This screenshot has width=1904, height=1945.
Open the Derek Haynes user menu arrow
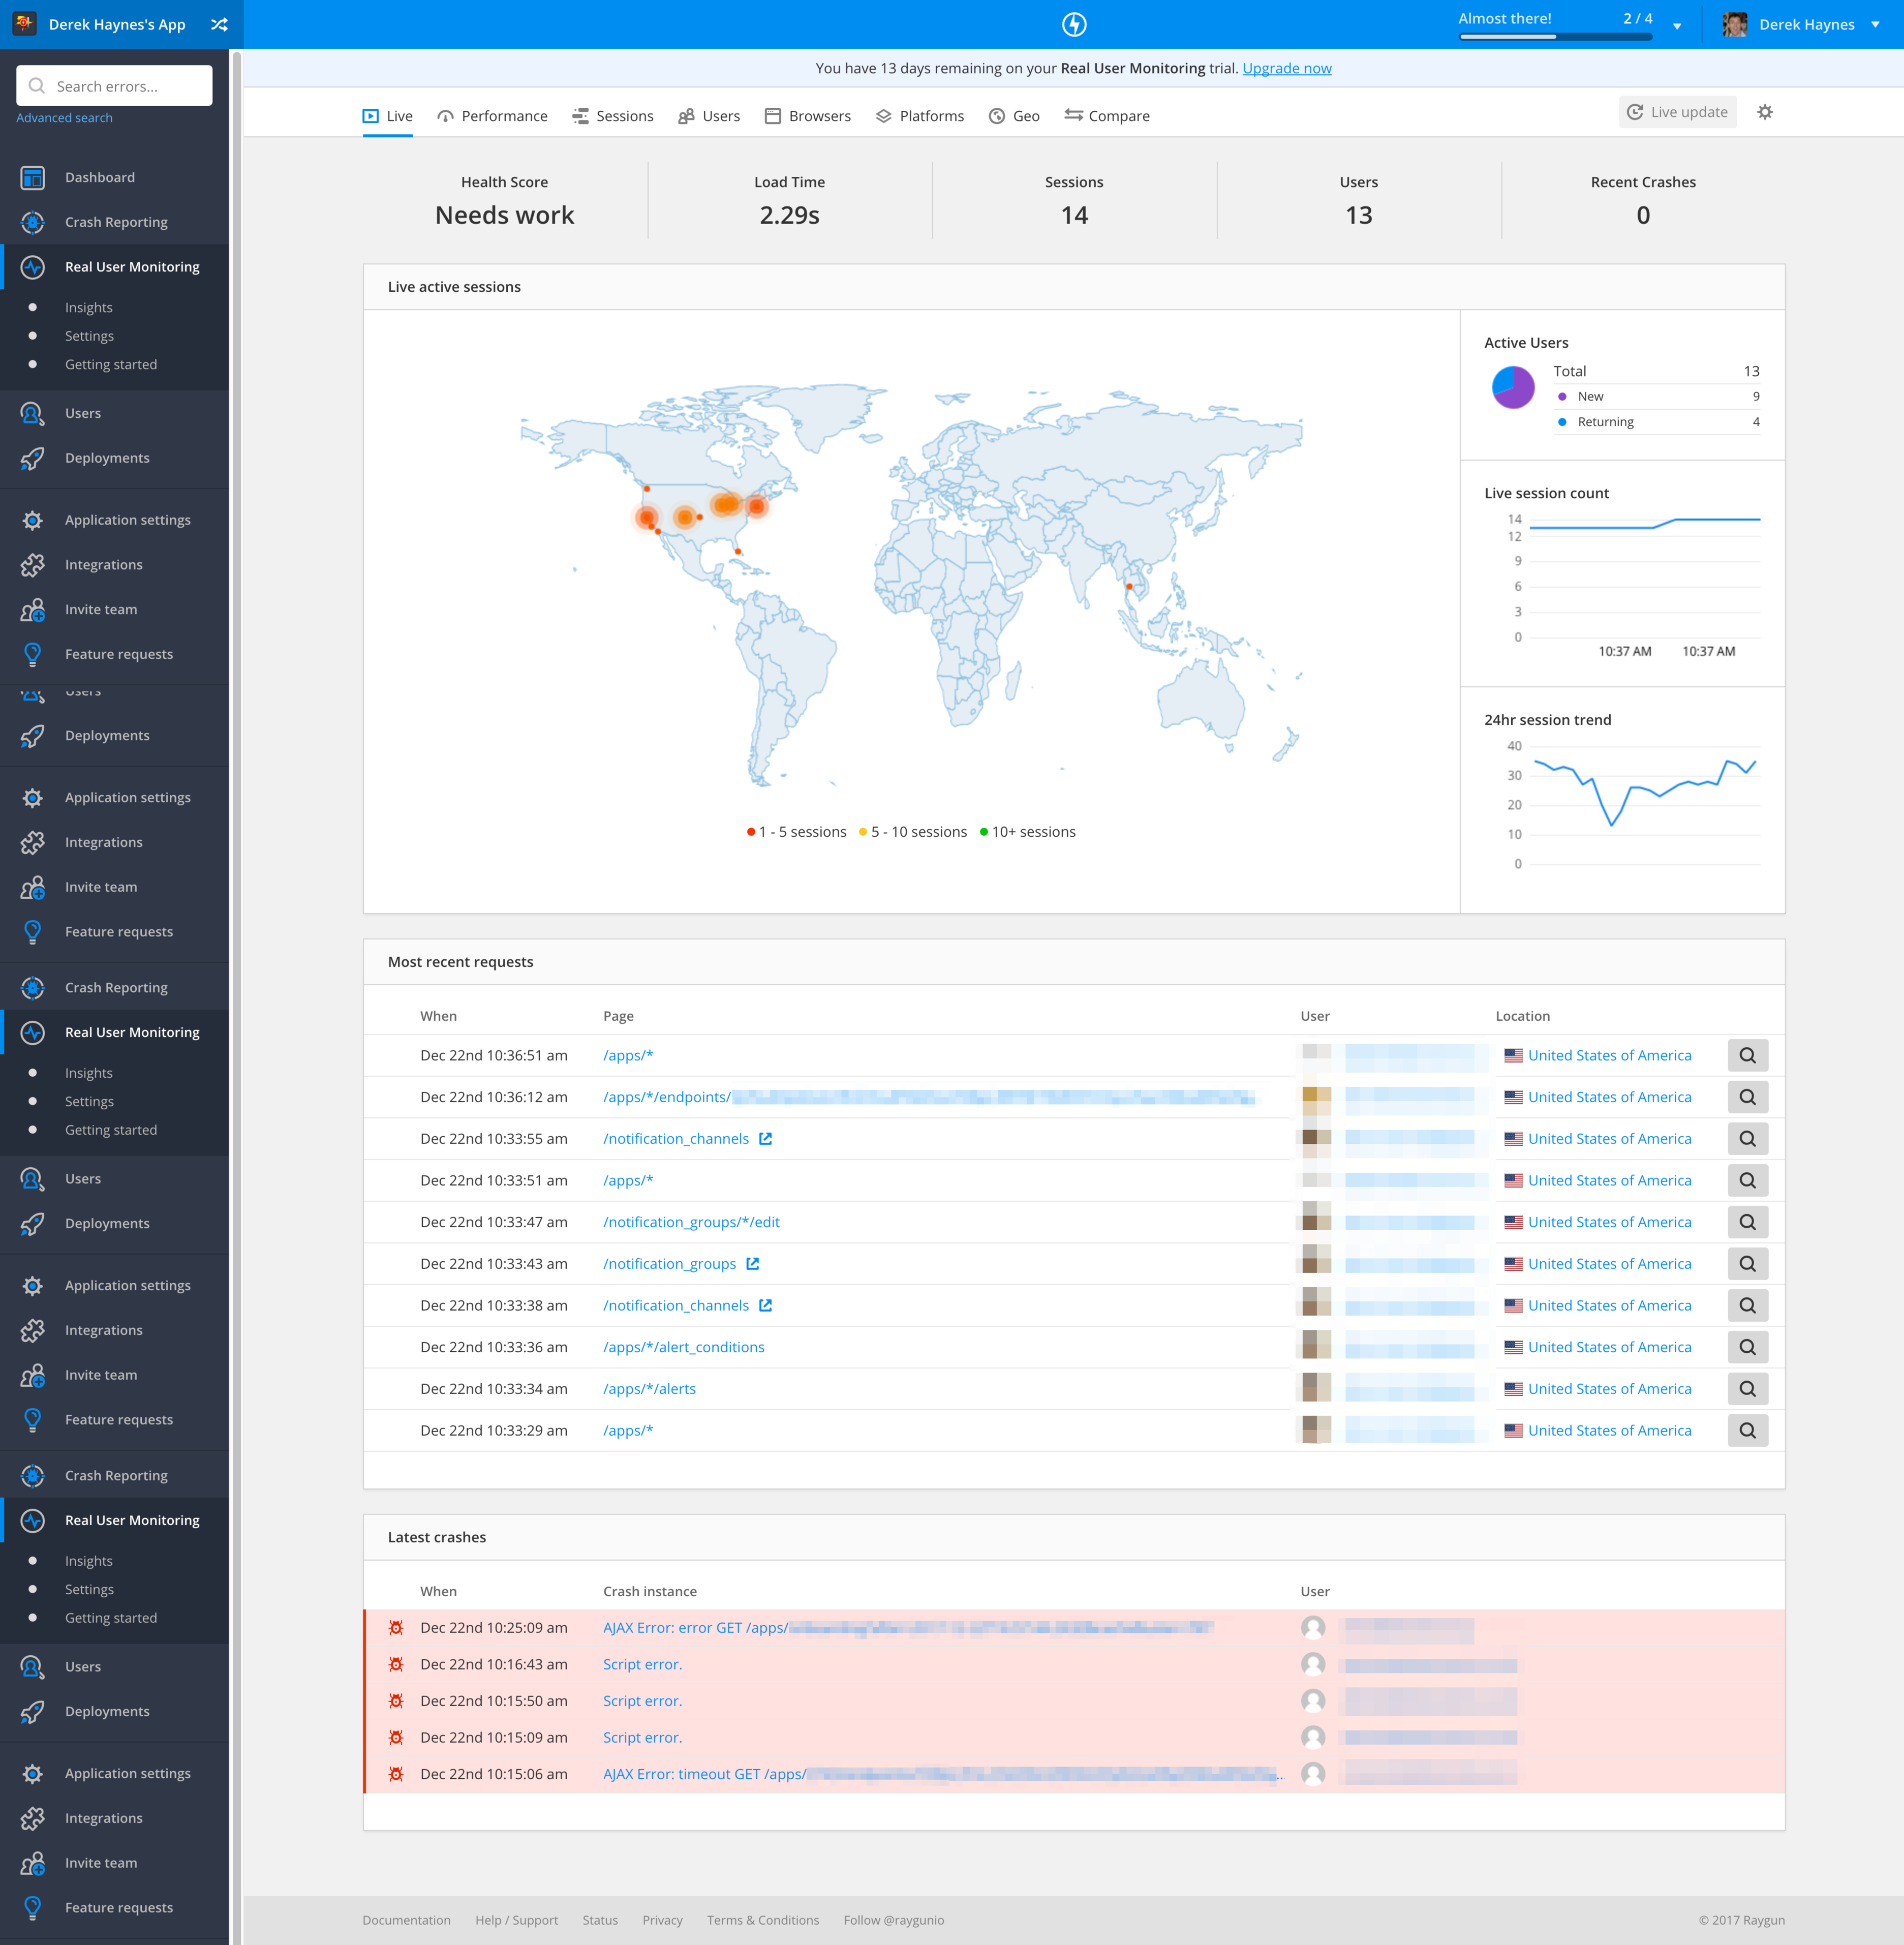(1875, 25)
